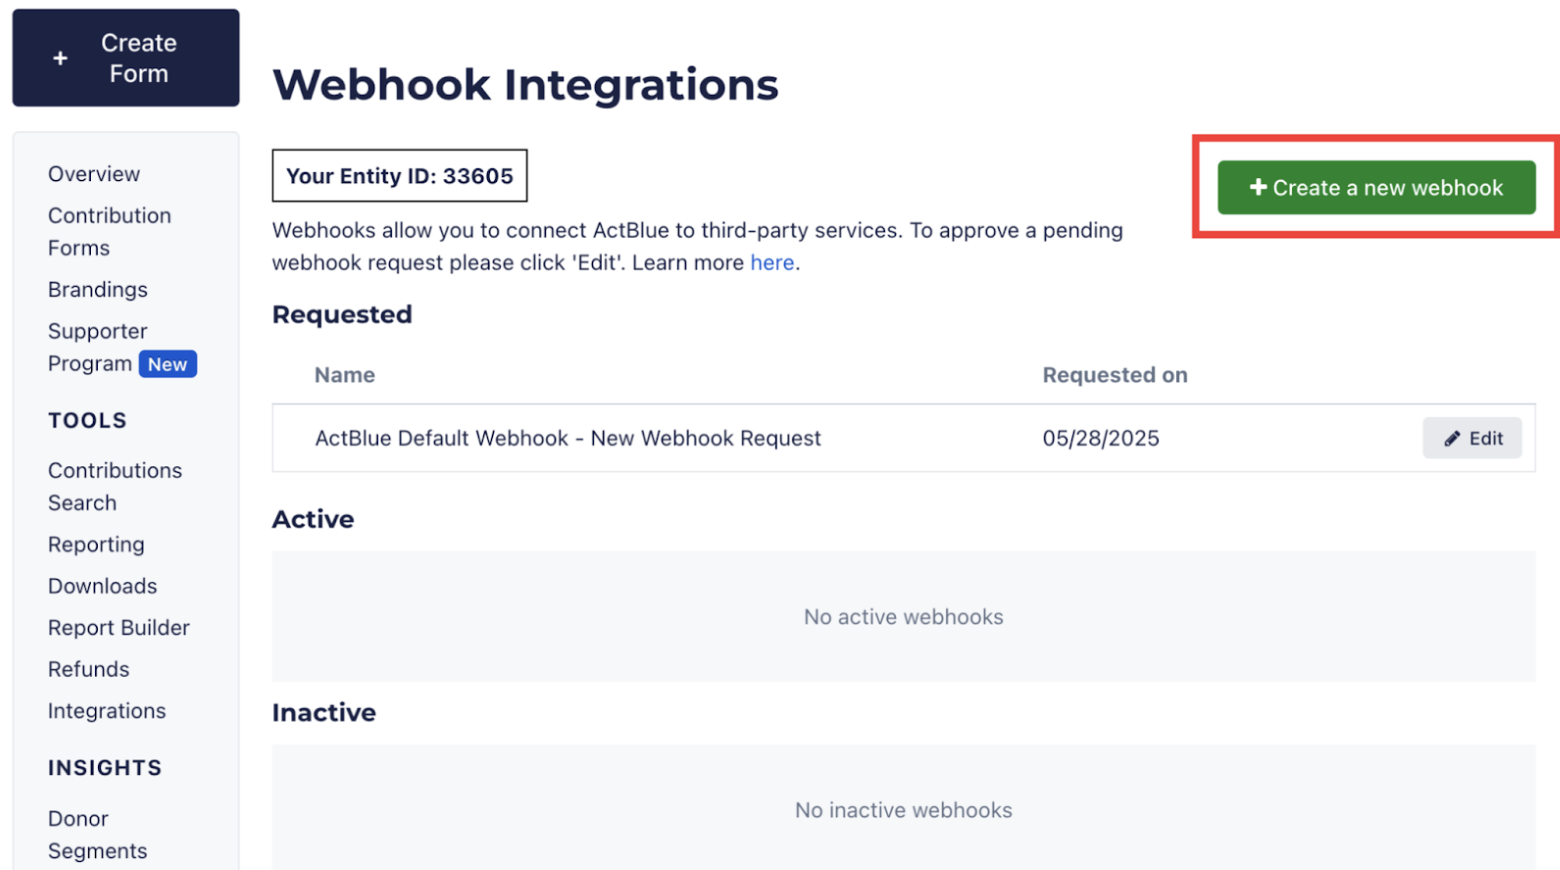Click the Inactive section heading
Image resolution: width=1560 pixels, height=870 pixels.
[x=324, y=712]
